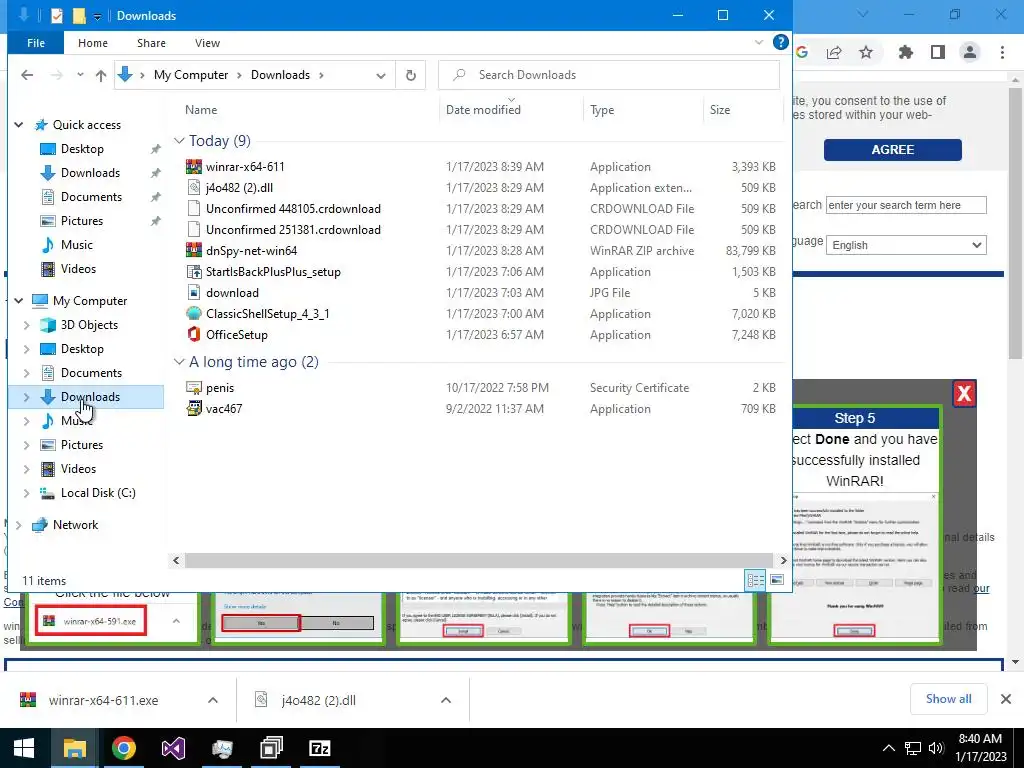This screenshot has width=1024, height=768.
Task: Sort by the Name column header
Action: click(200, 110)
